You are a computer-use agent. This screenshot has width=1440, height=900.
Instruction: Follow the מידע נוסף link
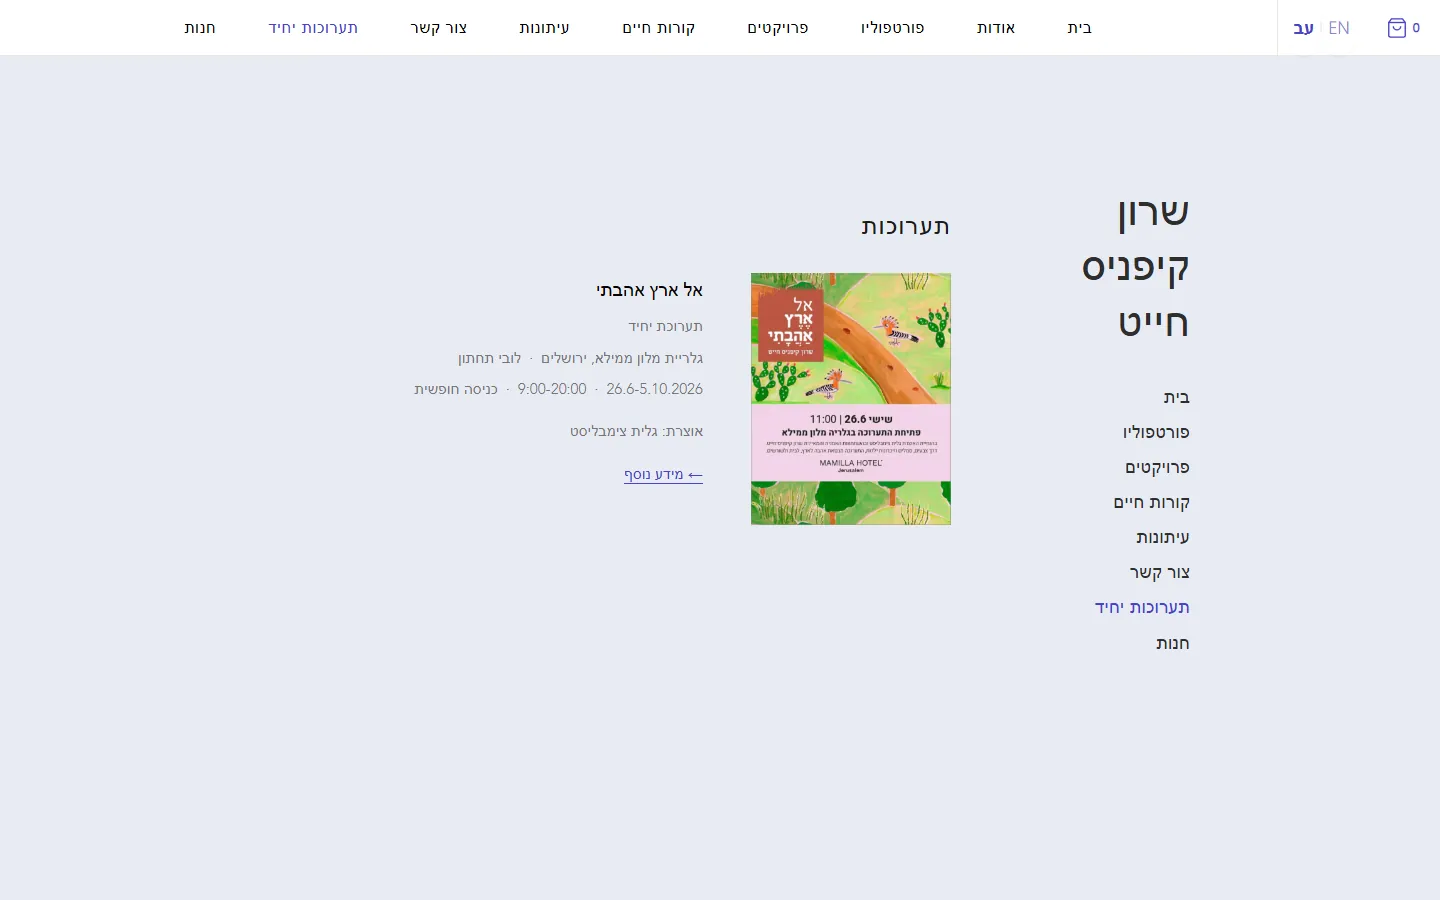pyautogui.click(x=663, y=474)
